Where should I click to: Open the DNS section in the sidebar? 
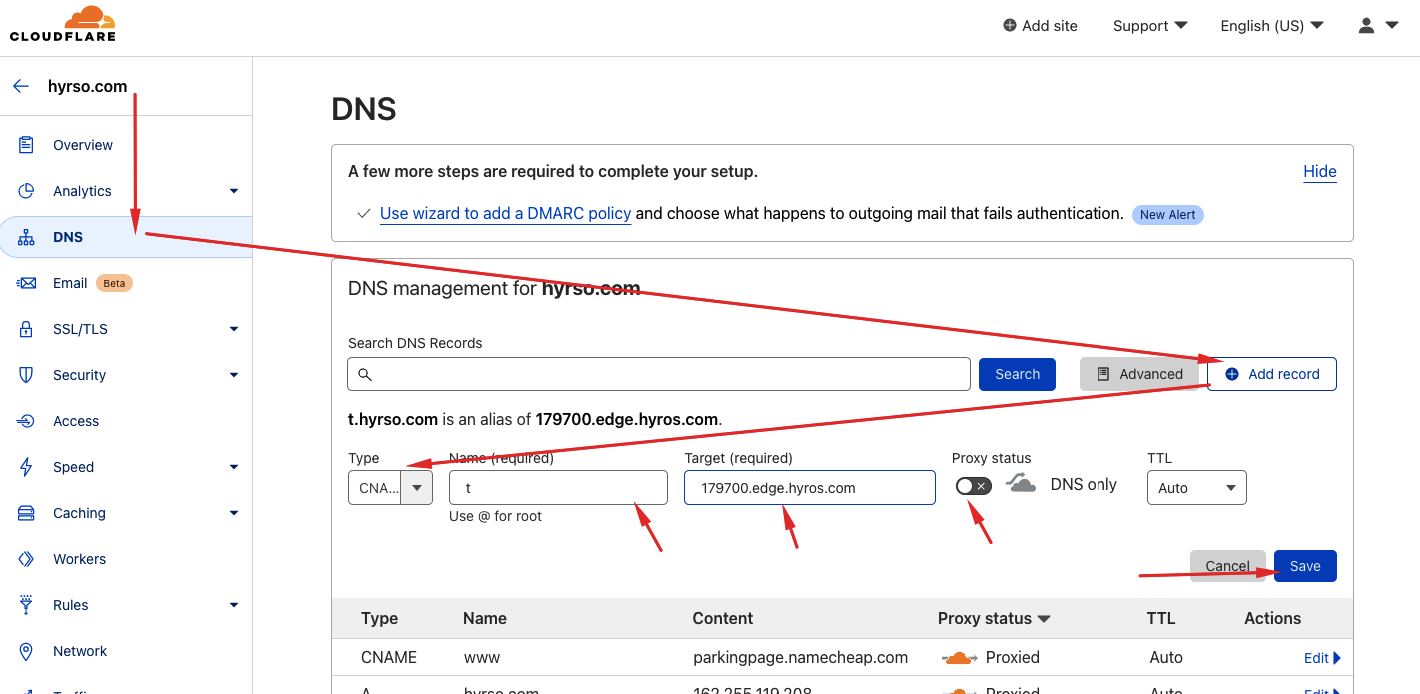tap(68, 237)
